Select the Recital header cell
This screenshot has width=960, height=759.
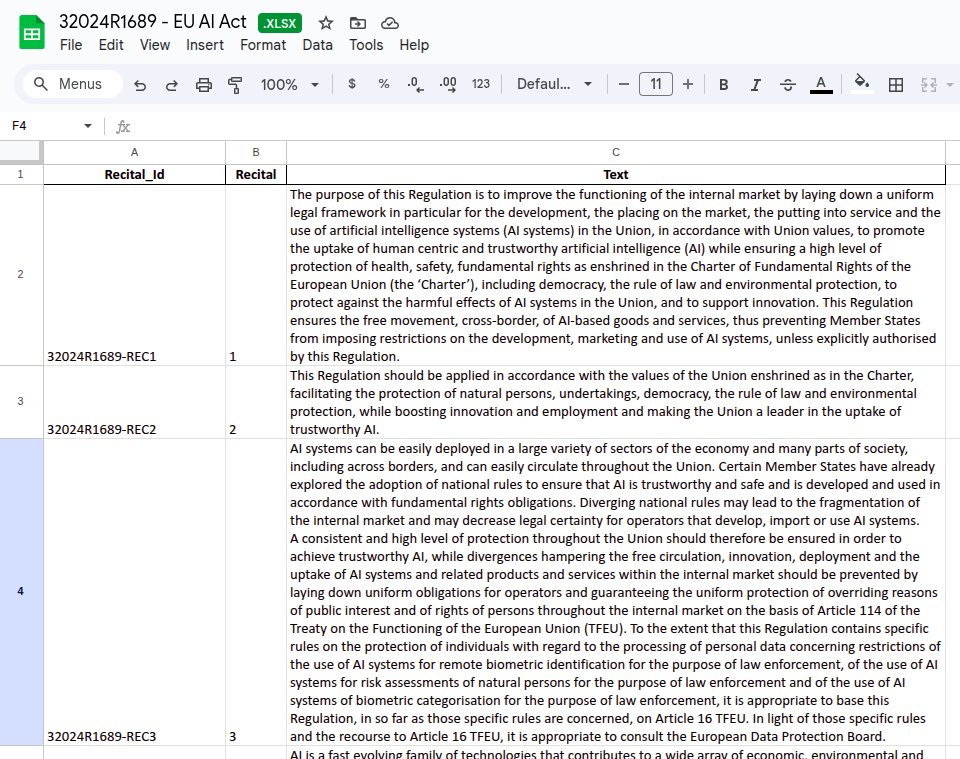tap(256, 174)
